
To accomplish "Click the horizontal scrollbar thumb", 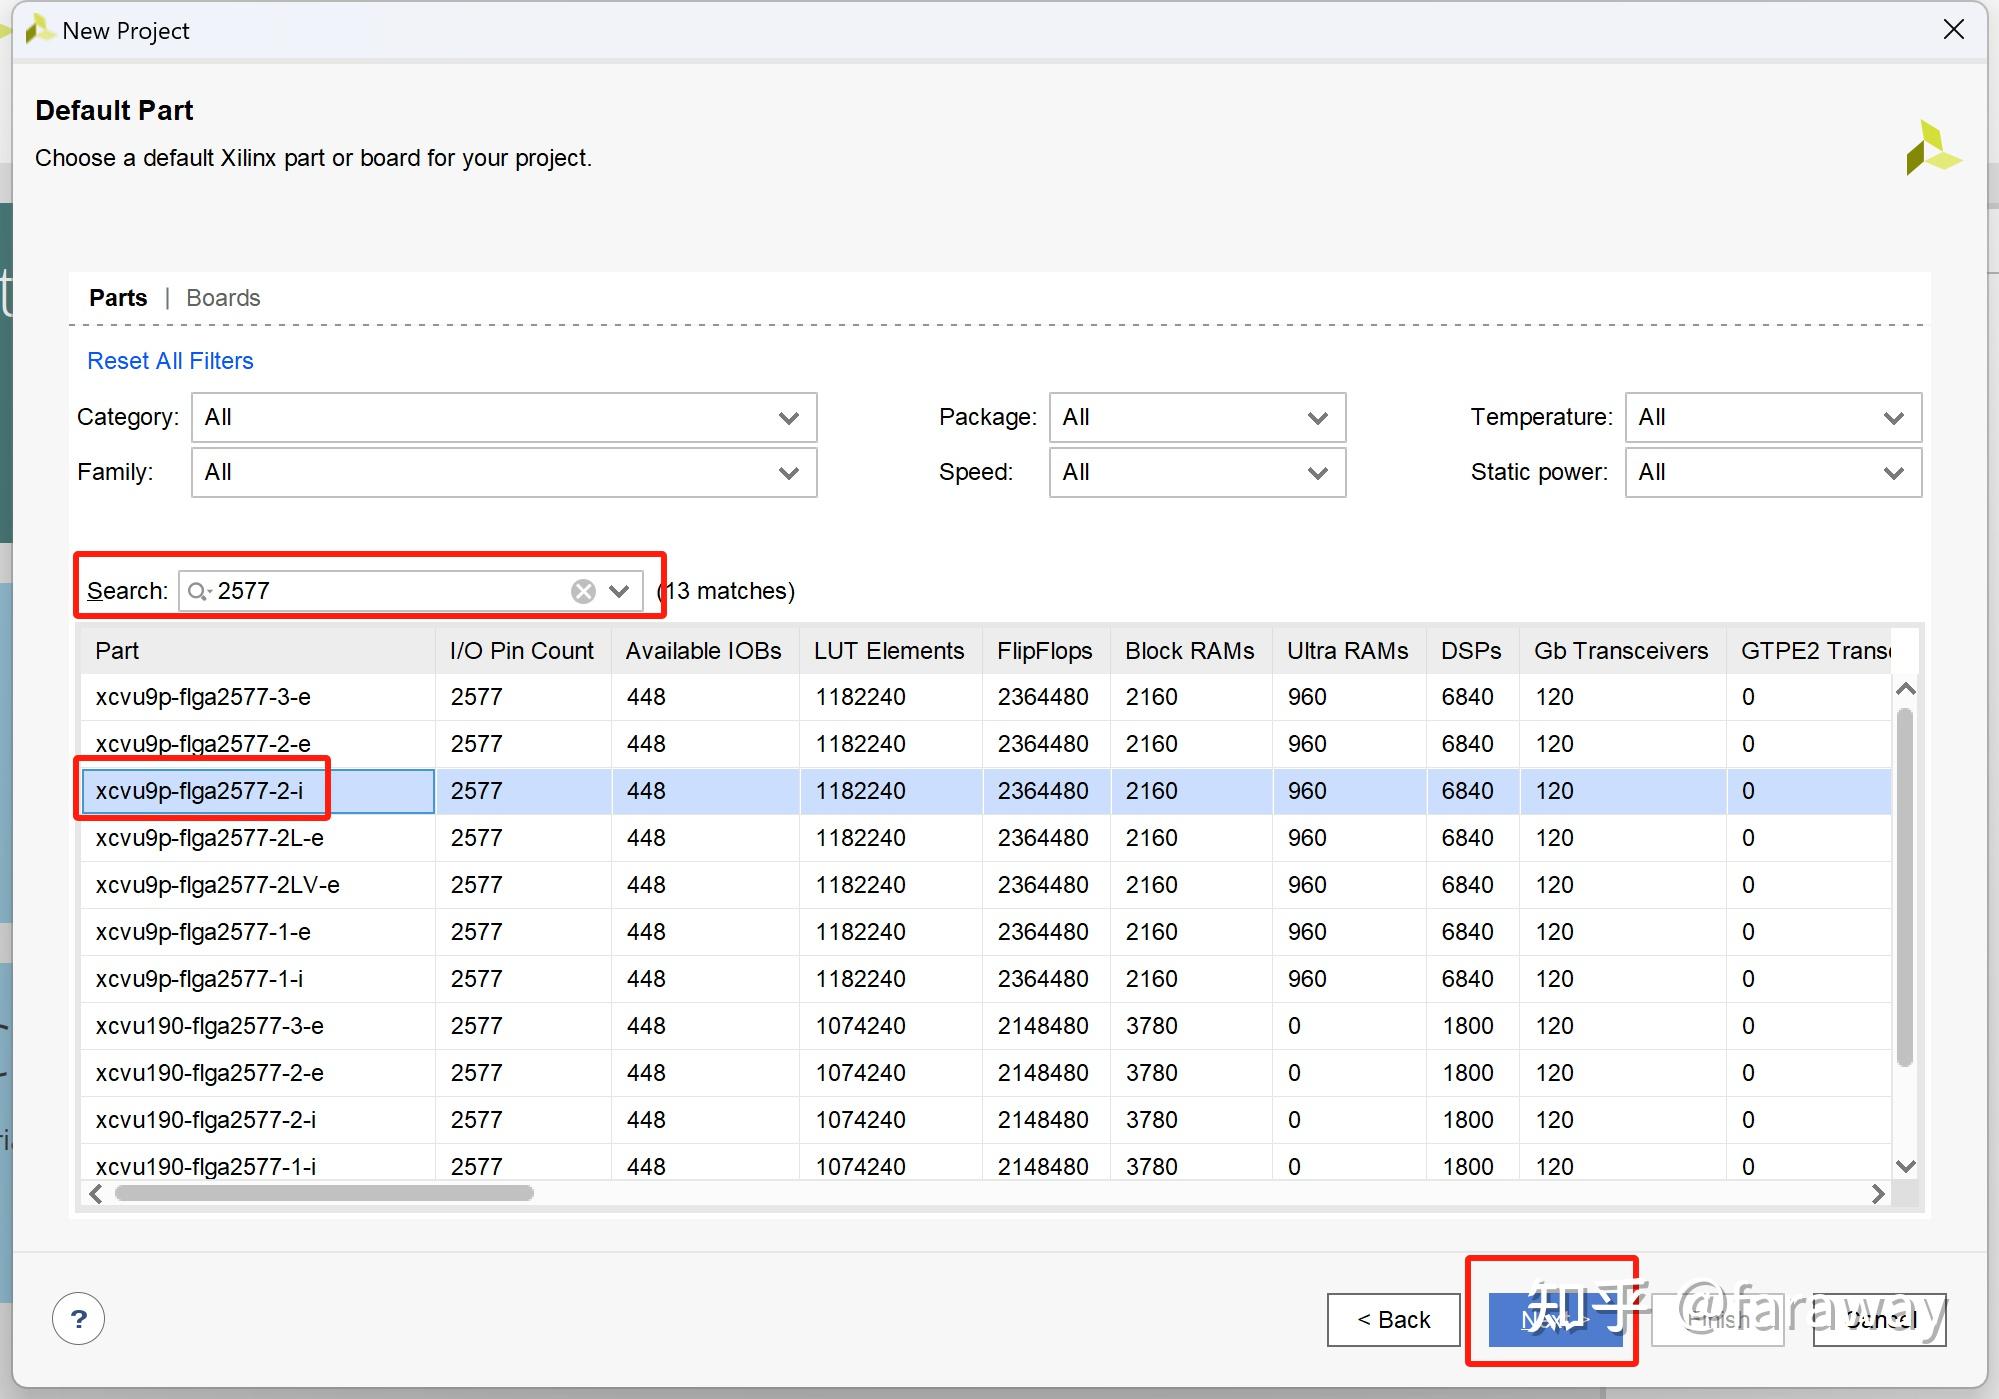I will click(x=324, y=1193).
